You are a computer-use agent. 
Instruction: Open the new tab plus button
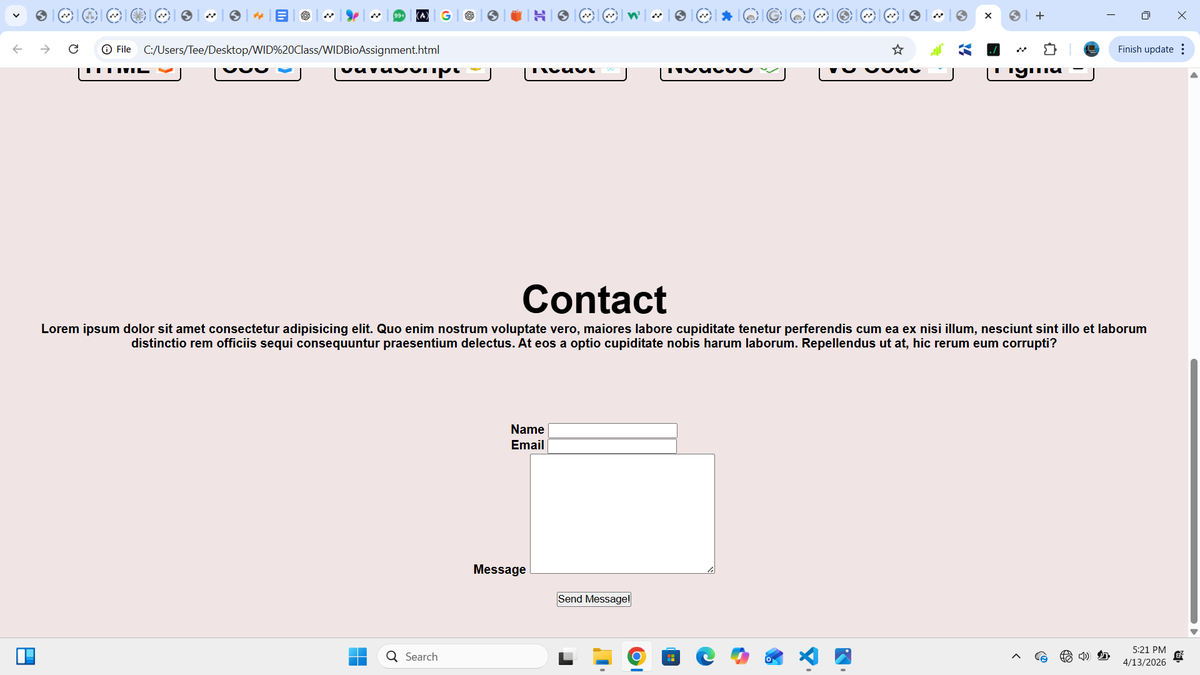click(1040, 16)
